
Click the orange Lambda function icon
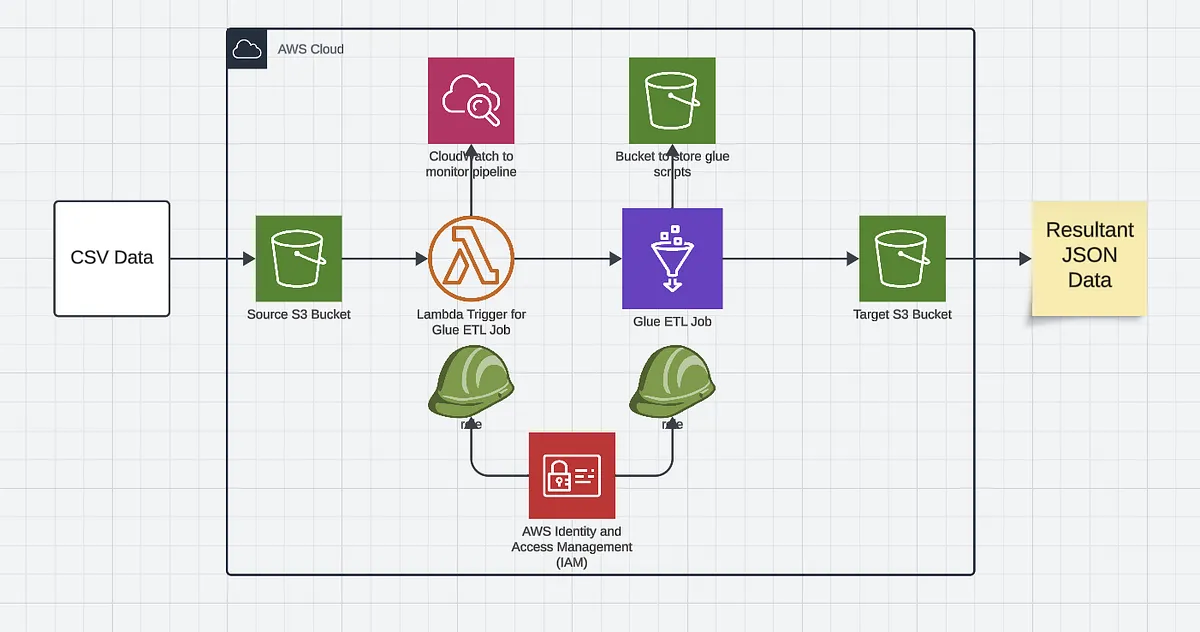[471, 258]
